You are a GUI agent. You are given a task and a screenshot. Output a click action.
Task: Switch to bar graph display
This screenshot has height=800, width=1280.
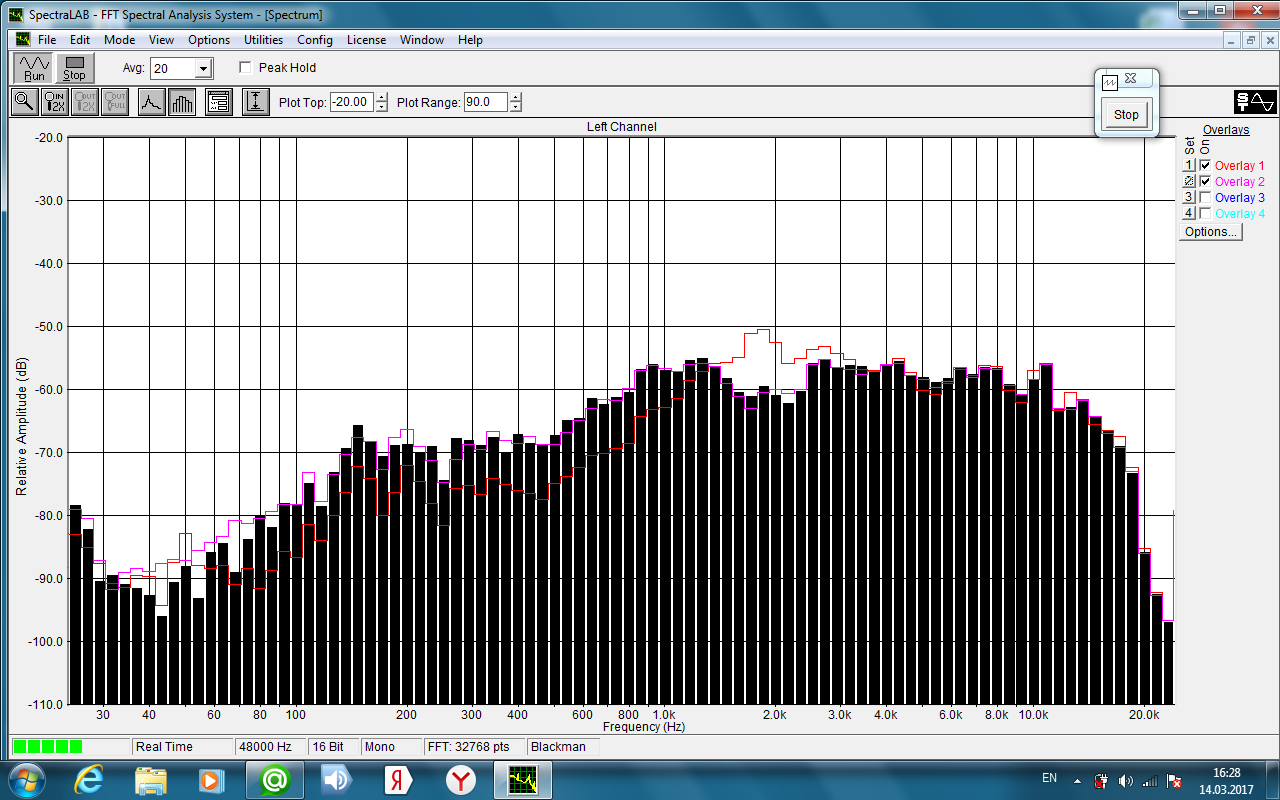(x=182, y=102)
